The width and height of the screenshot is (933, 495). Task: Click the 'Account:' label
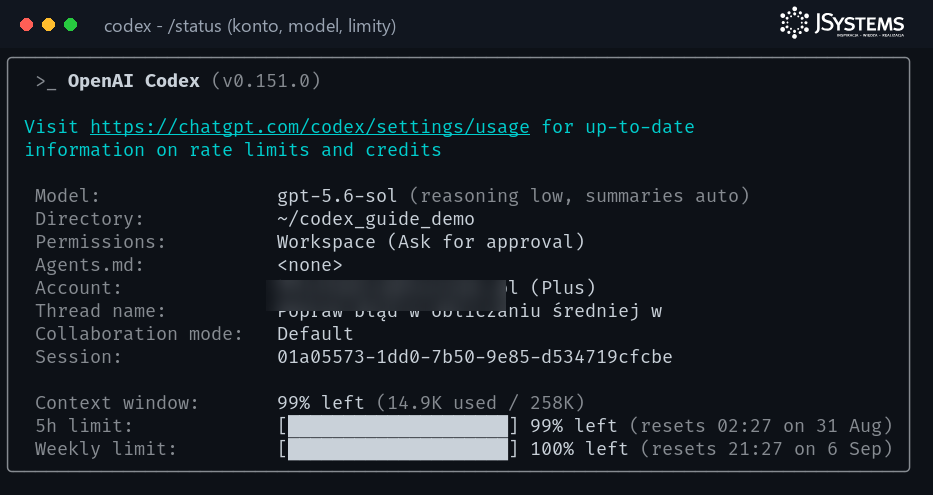pyautogui.click(x=79, y=287)
